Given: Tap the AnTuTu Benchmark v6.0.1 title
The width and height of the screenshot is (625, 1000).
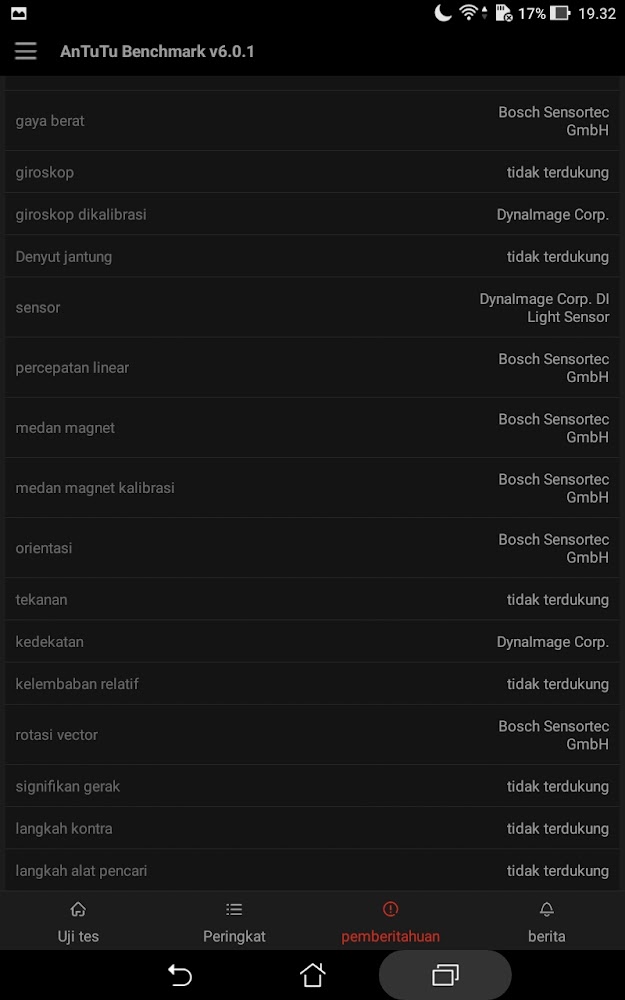Looking at the screenshot, I should click(x=157, y=51).
